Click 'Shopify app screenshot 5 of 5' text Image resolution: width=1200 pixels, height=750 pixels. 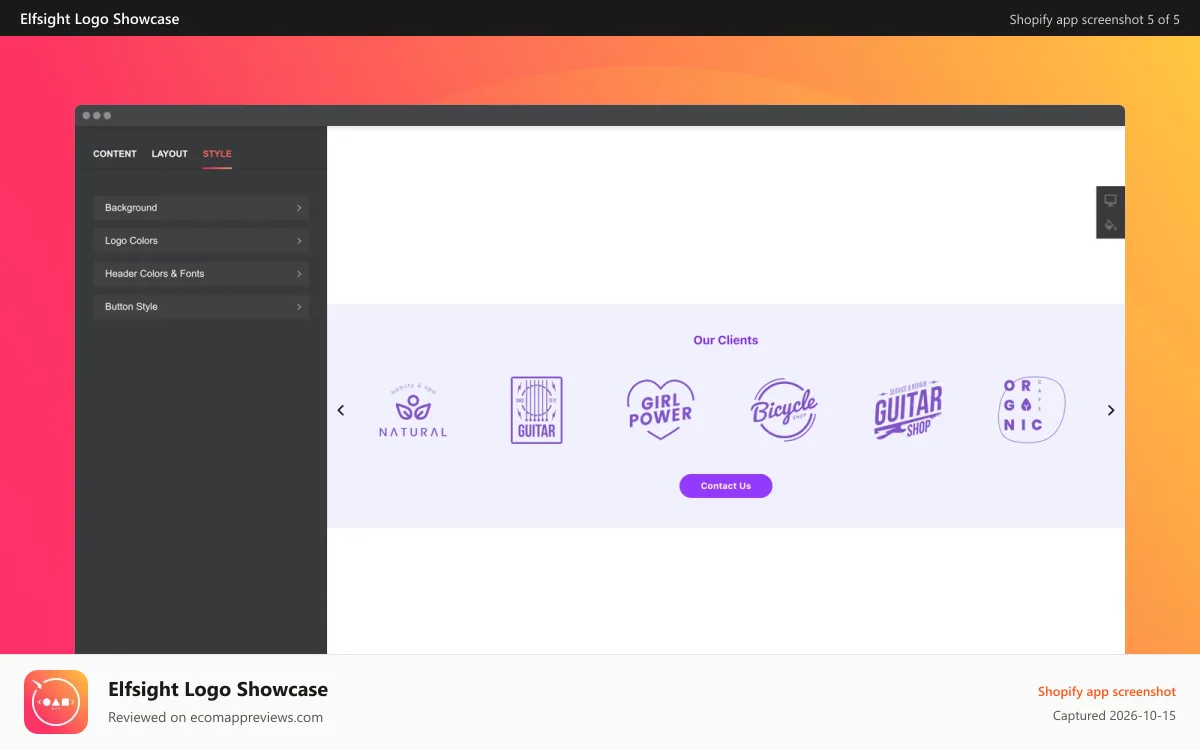[1095, 19]
